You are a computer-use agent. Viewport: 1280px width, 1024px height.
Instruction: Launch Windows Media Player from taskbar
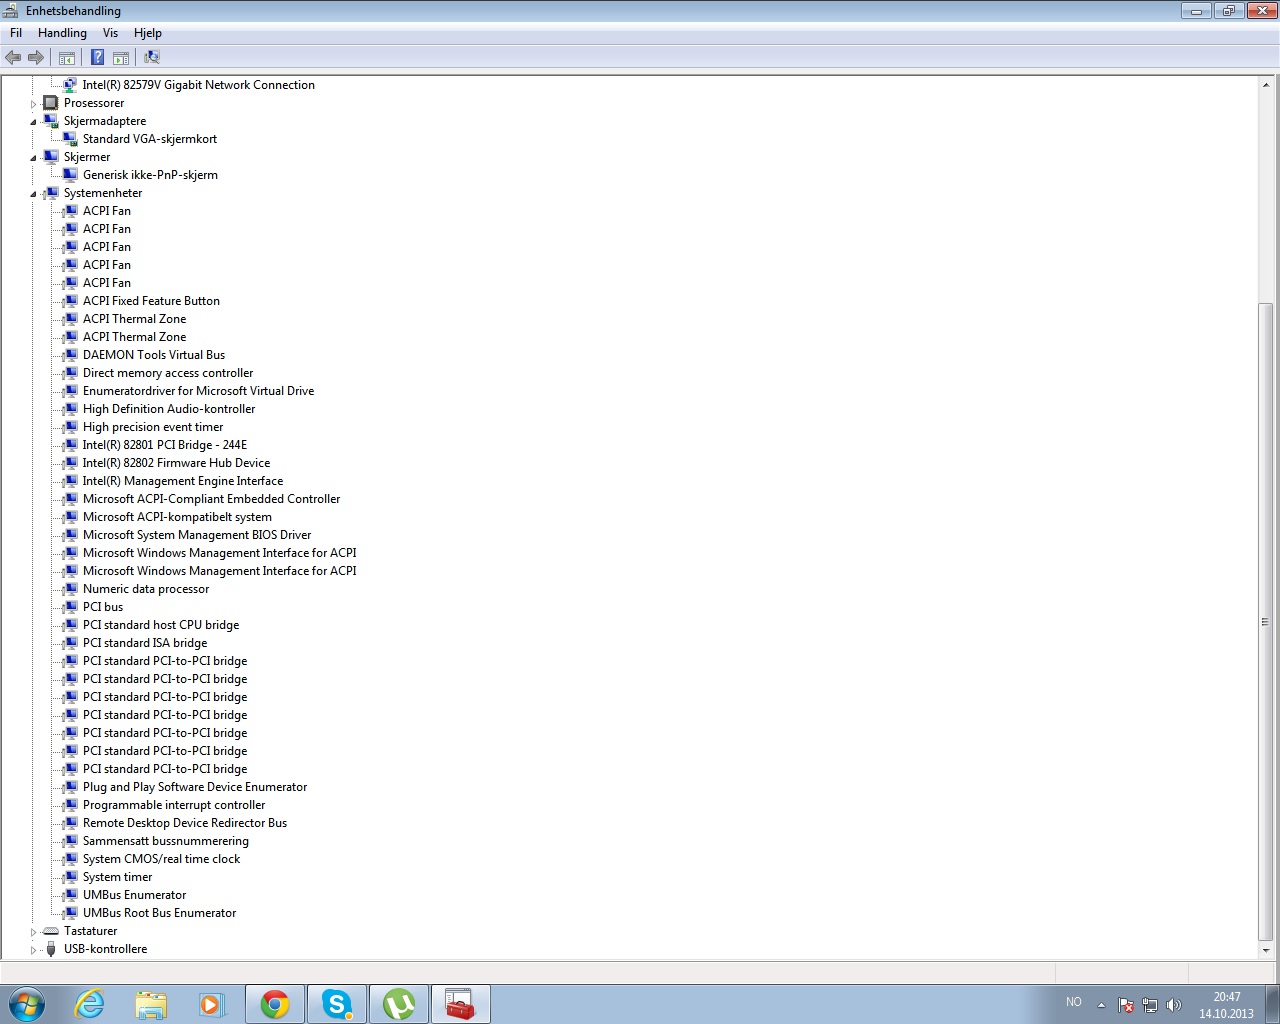tap(212, 1004)
